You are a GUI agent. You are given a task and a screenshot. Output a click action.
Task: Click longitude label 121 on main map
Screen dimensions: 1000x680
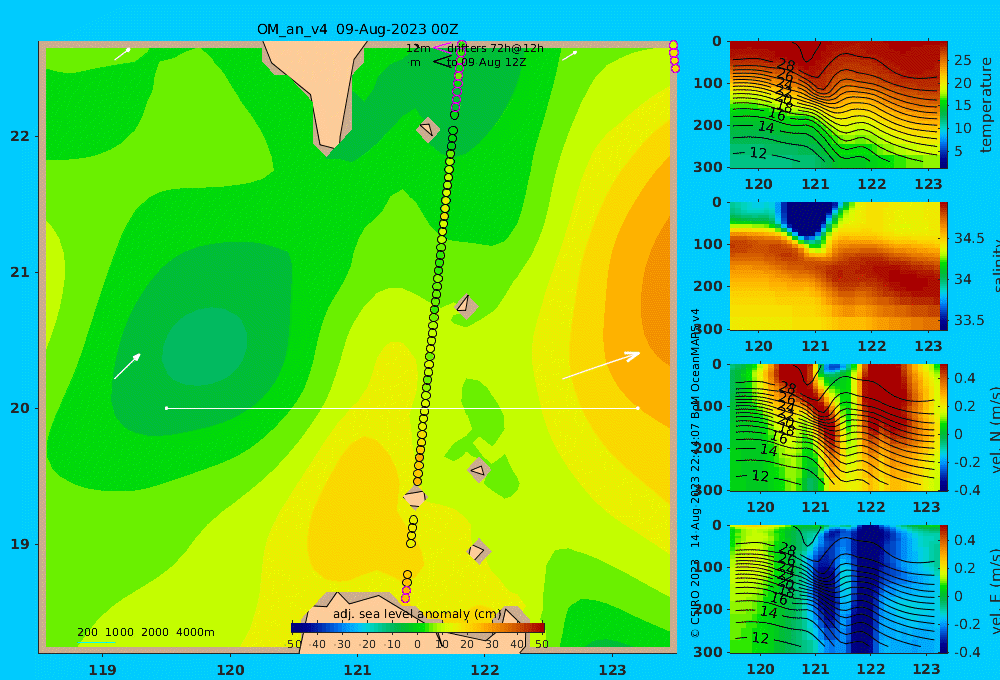(357, 670)
